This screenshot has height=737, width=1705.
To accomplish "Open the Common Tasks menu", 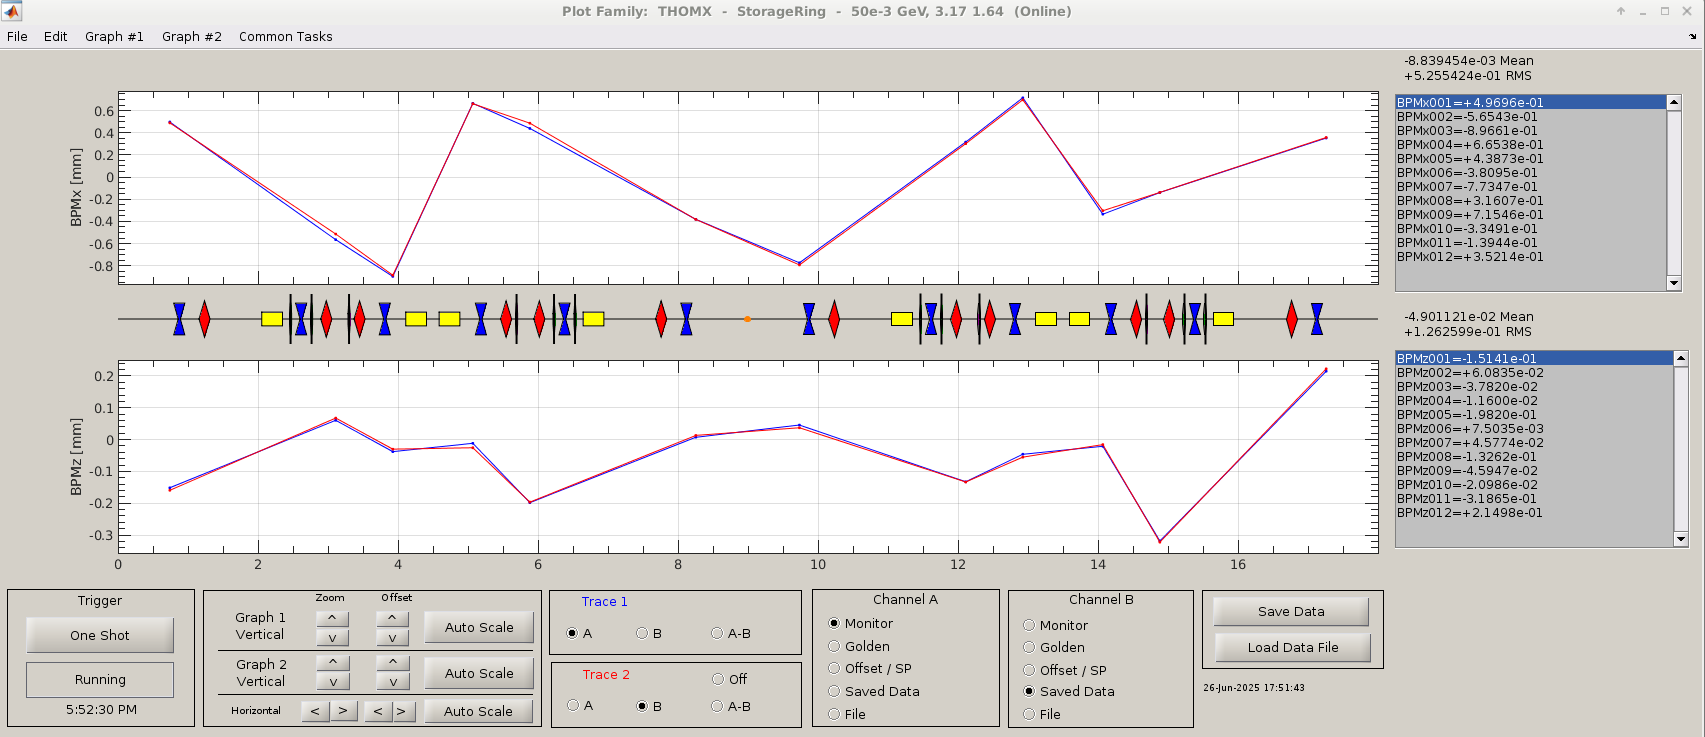I will [x=285, y=37].
